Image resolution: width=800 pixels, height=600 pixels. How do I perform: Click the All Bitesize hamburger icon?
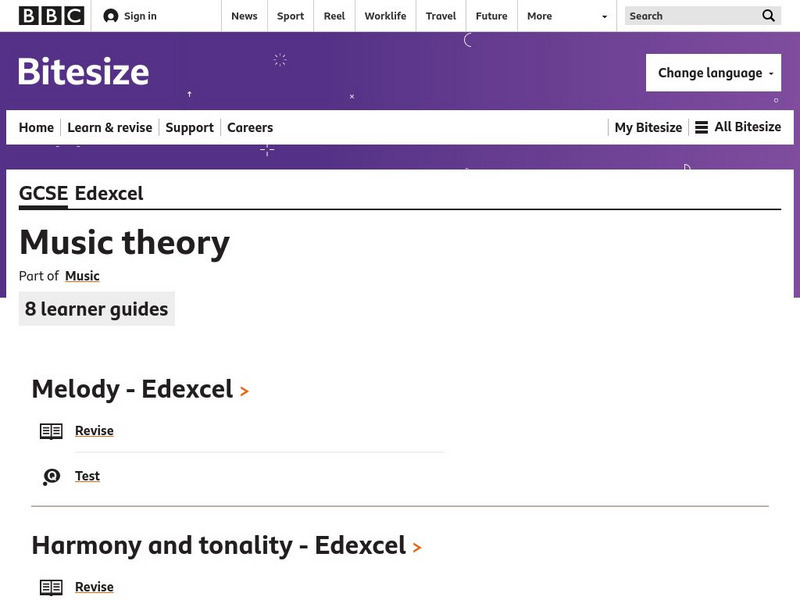(702, 128)
